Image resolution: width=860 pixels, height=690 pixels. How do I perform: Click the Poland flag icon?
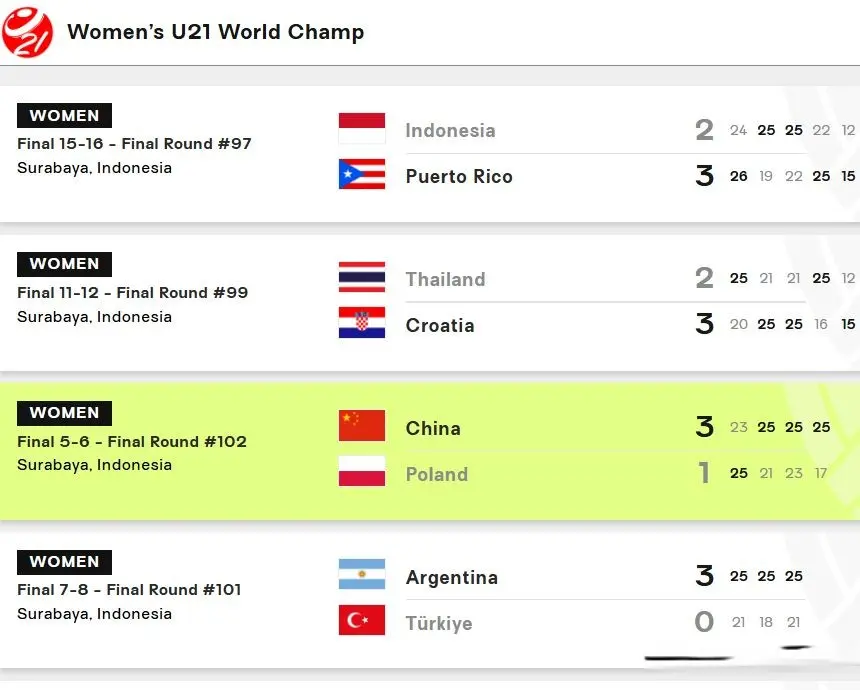click(x=361, y=473)
